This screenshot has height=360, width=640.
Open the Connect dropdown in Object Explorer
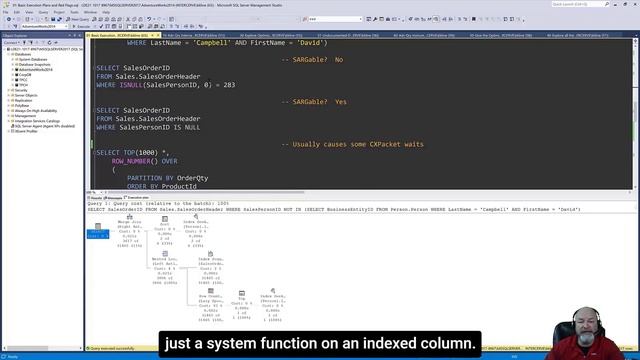point(11,42)
